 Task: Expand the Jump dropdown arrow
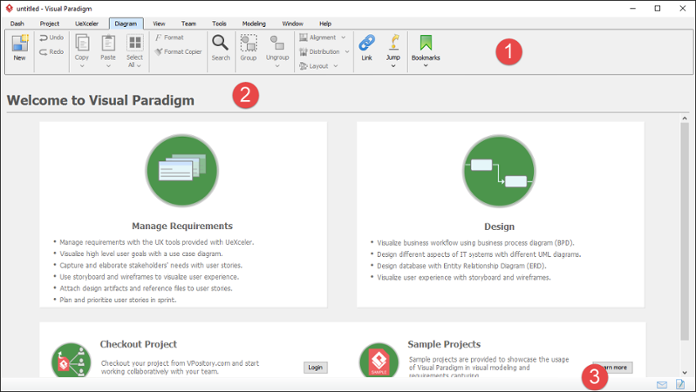[393, 66]
